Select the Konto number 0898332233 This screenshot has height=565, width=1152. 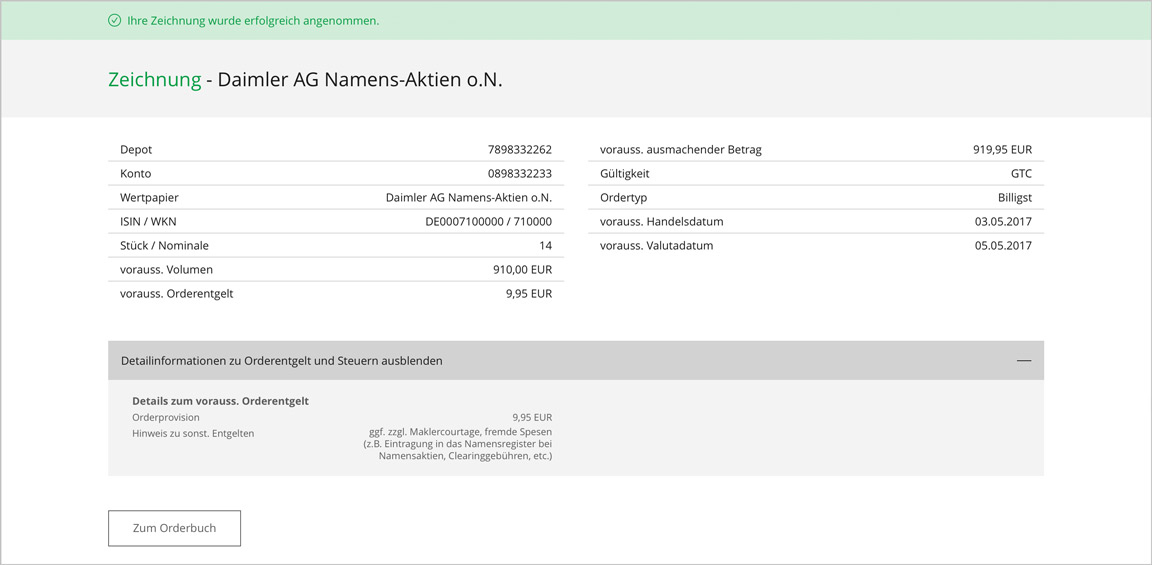[519, 174]
